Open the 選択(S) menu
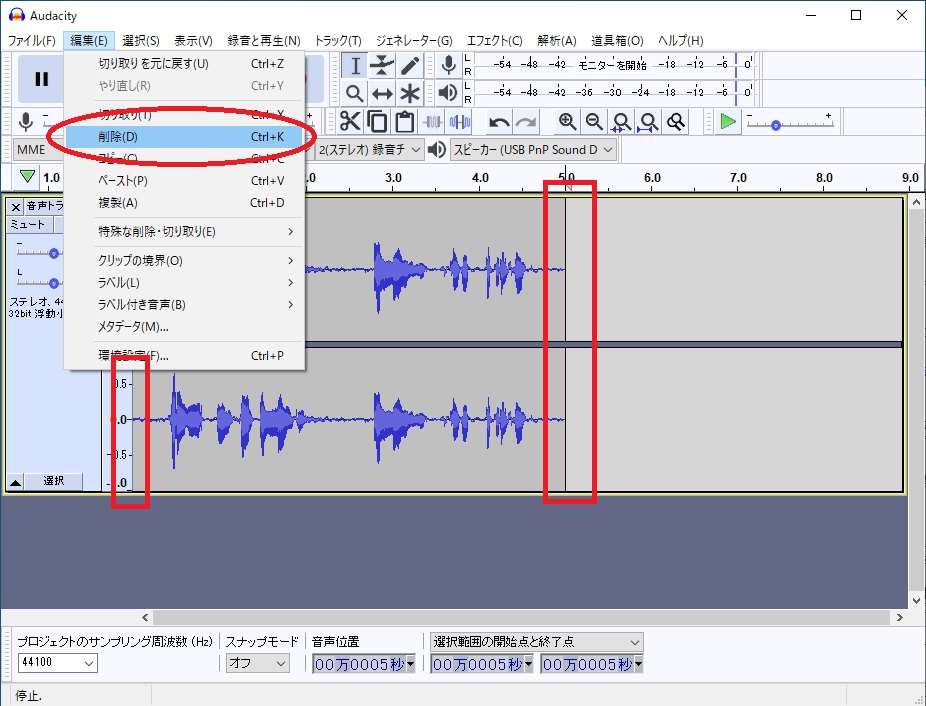Viewport: 926px width, 706px height. (141, 41)
